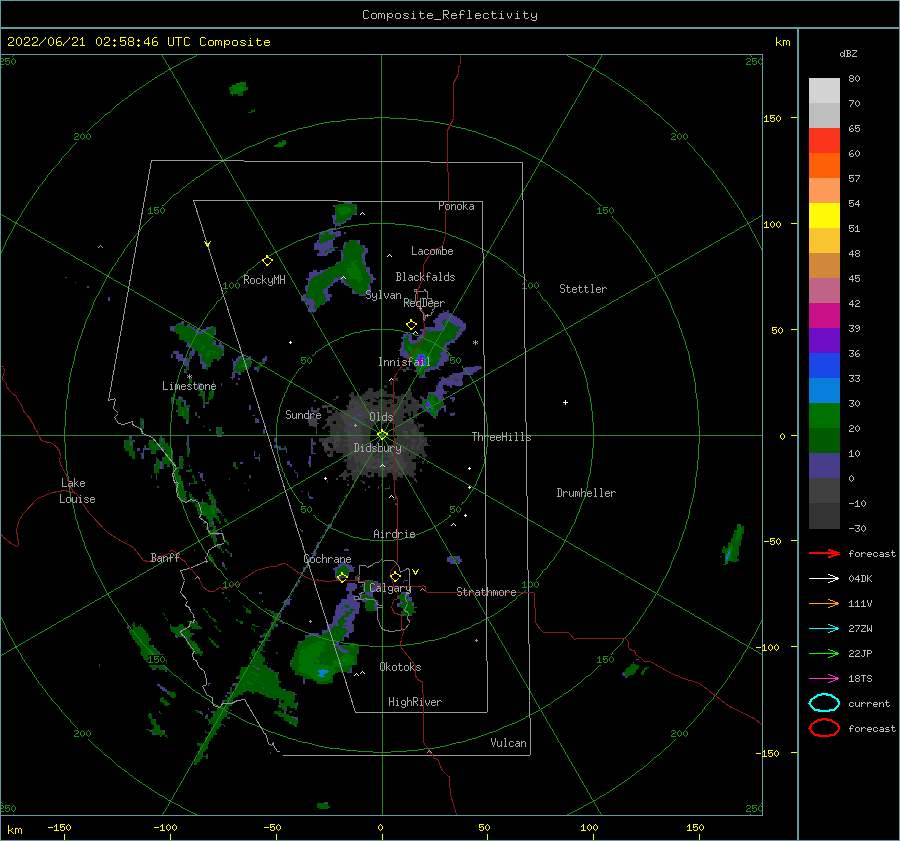Select the magenta 18TS arrow legend icon
Screen dimensions: 900x841
[824, 679]
